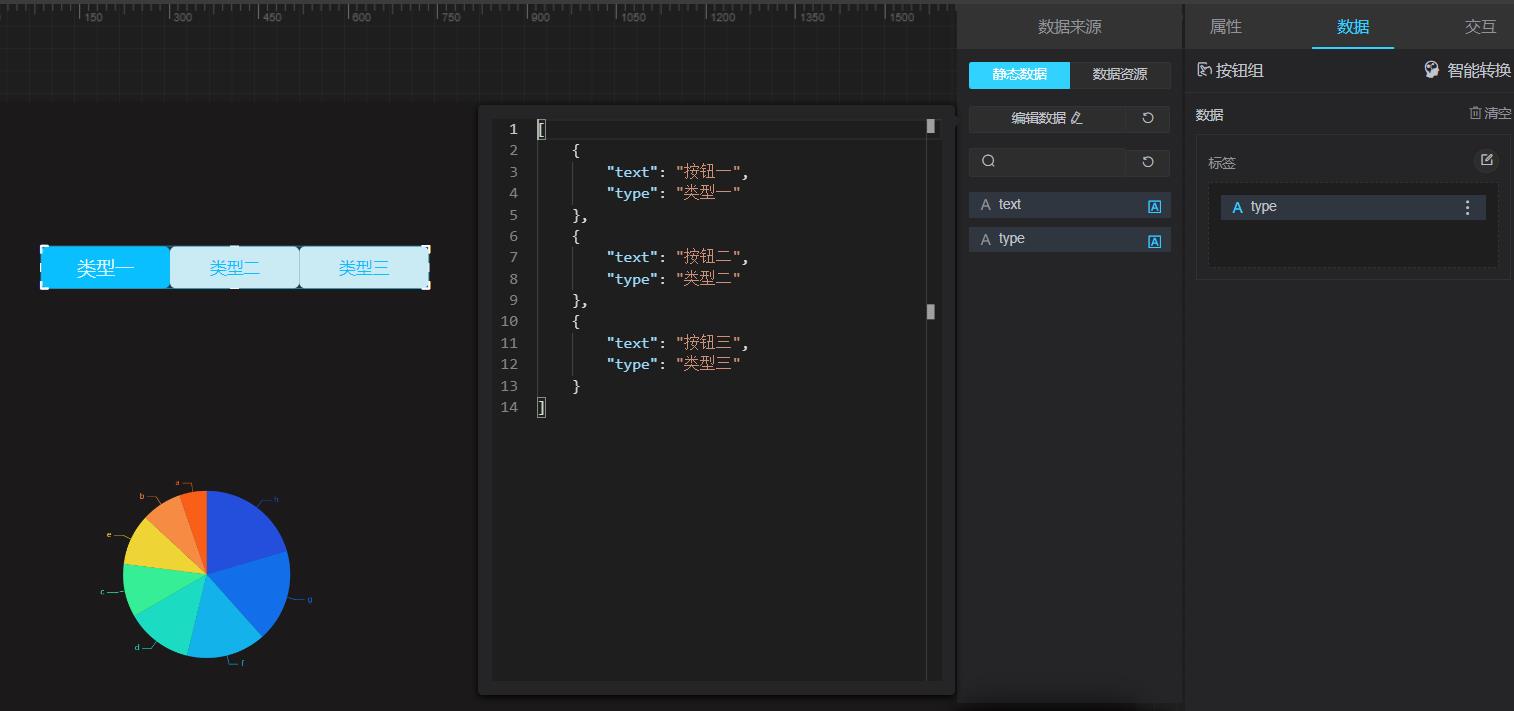Click the 类型二 button on the canvas
This screenshot has width=1514, height=711.
(234, 267)
